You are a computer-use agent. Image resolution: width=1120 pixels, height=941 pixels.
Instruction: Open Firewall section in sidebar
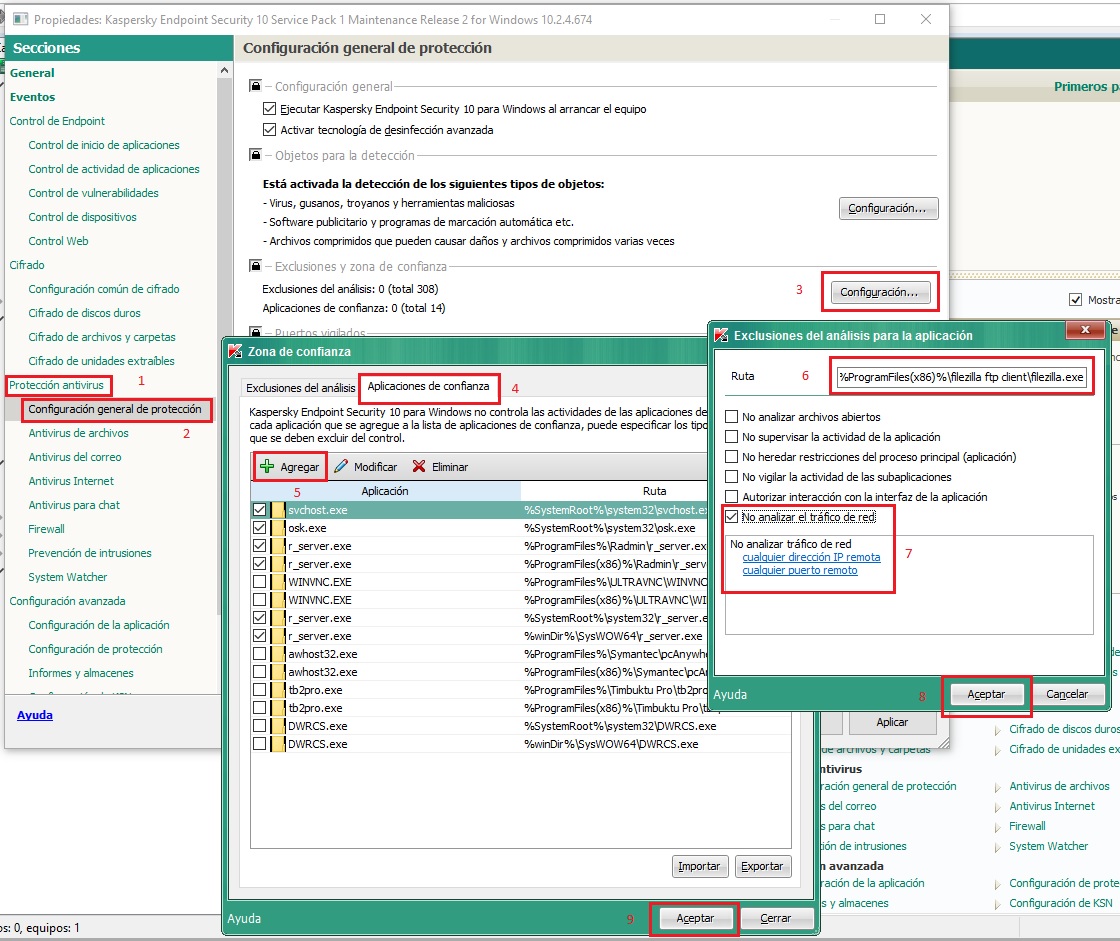46,529
